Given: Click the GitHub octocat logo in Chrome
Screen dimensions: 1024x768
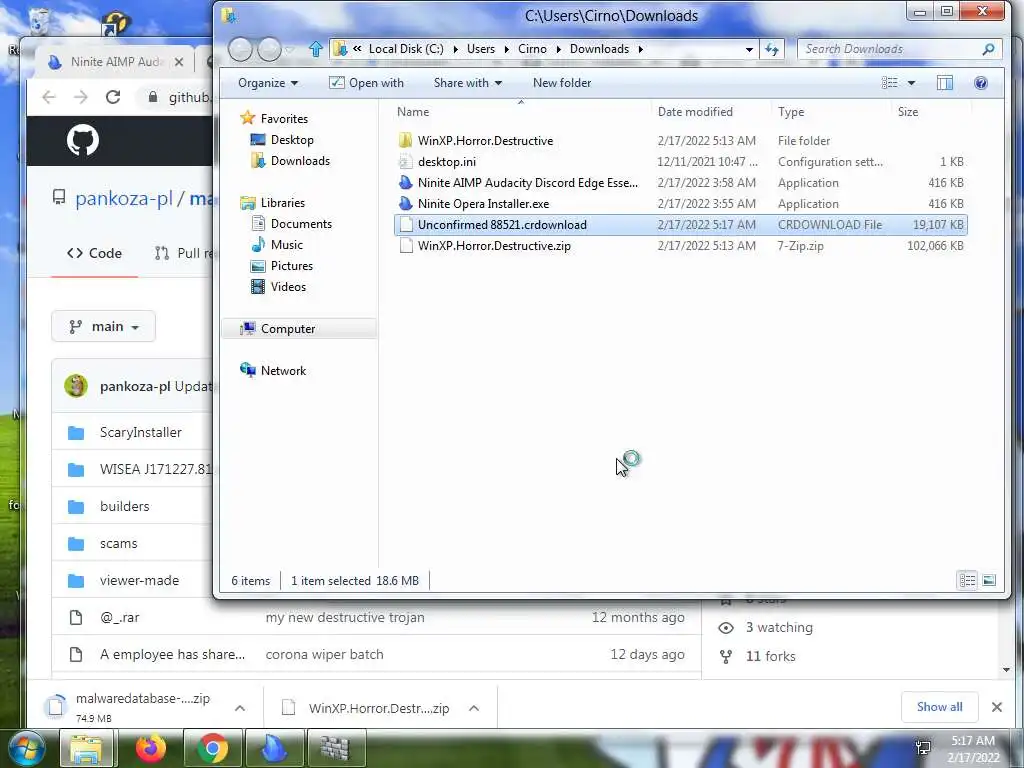Looking at the screenshot, I should click(83, 140).
